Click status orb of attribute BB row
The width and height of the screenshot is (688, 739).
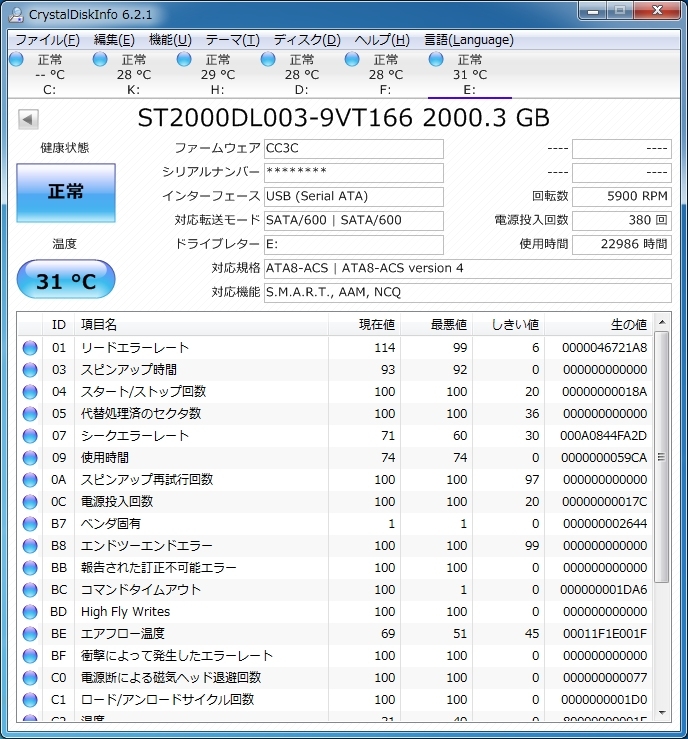click(30, 568)
